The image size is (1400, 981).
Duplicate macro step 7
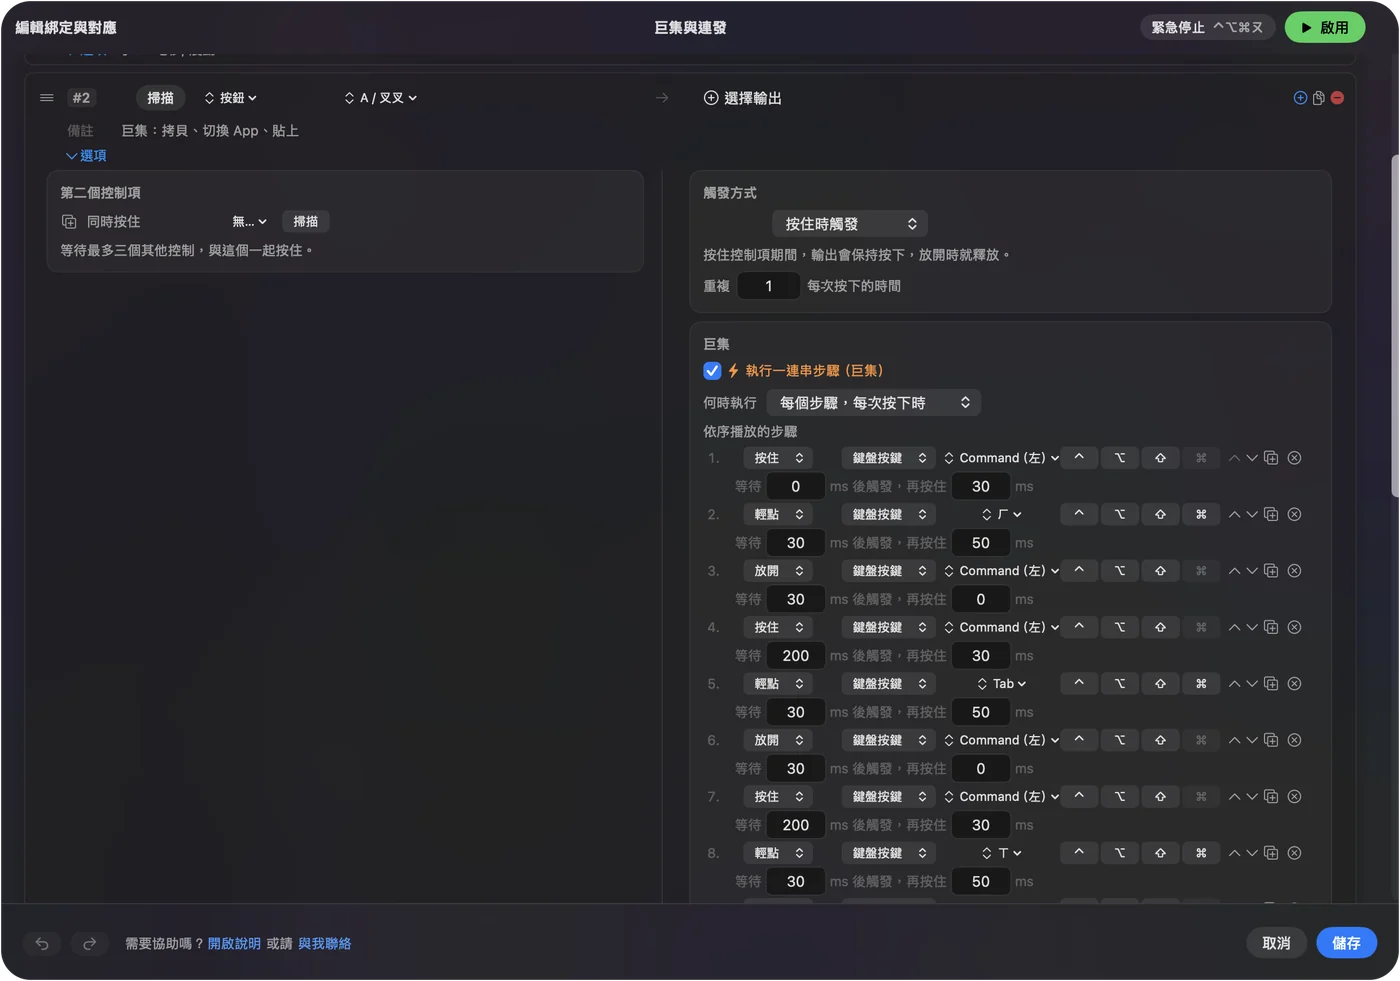[1271, 797]
